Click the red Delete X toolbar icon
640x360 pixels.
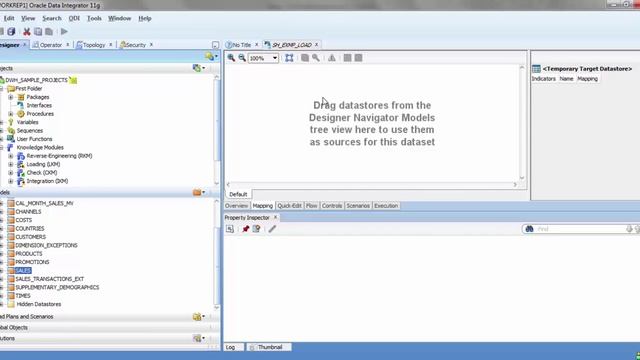pos(27,31)
